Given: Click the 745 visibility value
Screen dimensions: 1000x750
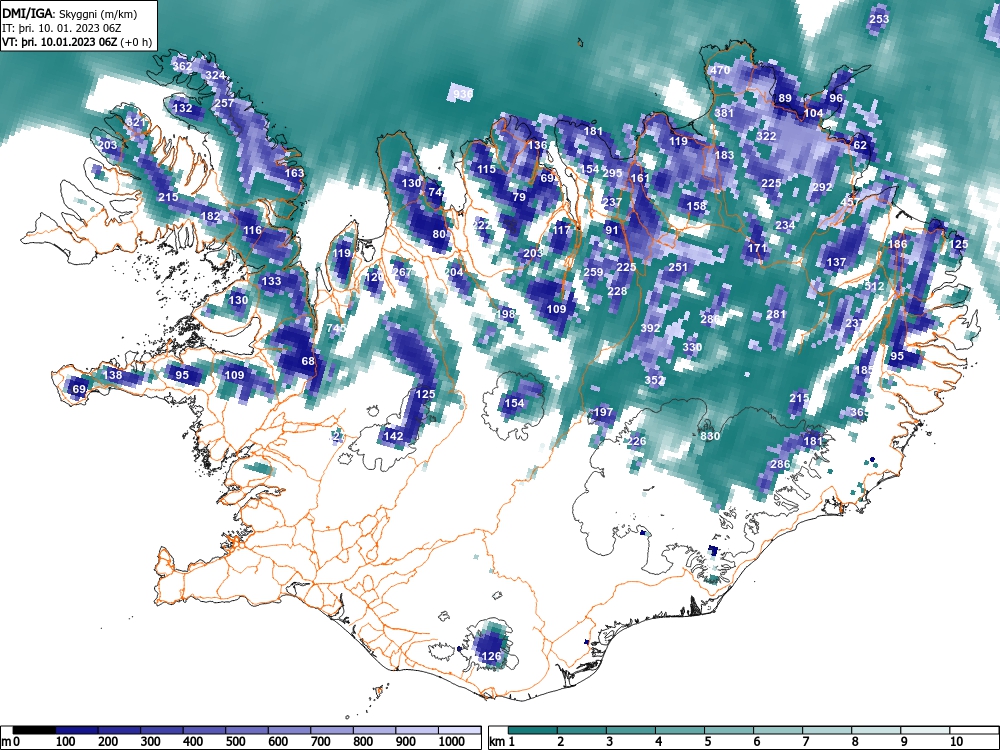Looking at the screenshot, I should click(336, 328).
